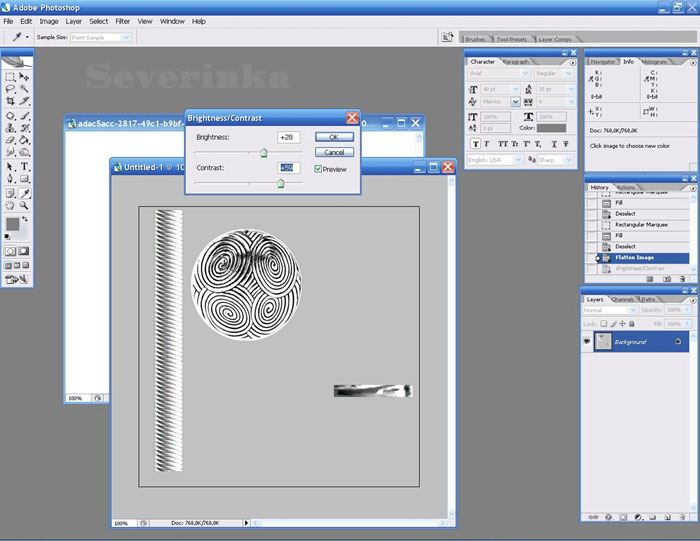The height and width of the screenshot is (541, 700).
Task: Select the Flatten Image history state
Action: pyautogui.click(x=635, y=257)
